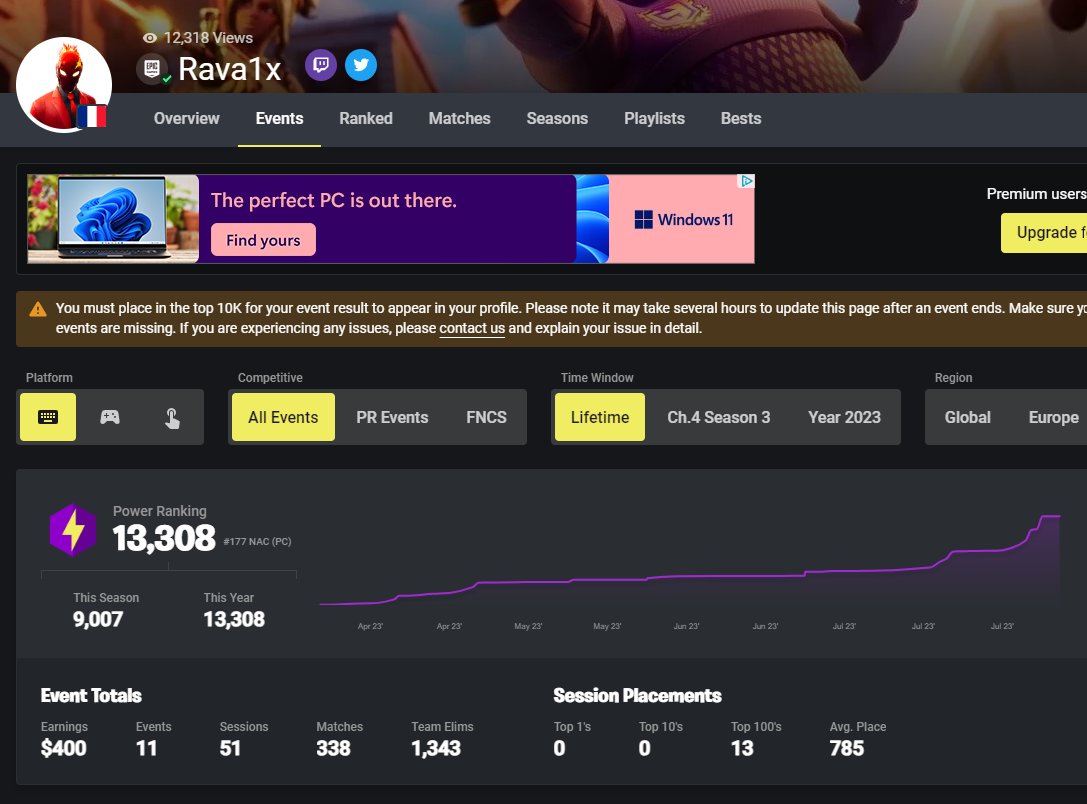Screen dimensions: 1087x804
Task: Open Rava1x's Twitch channel icon
Action: (x=321, y=65)
